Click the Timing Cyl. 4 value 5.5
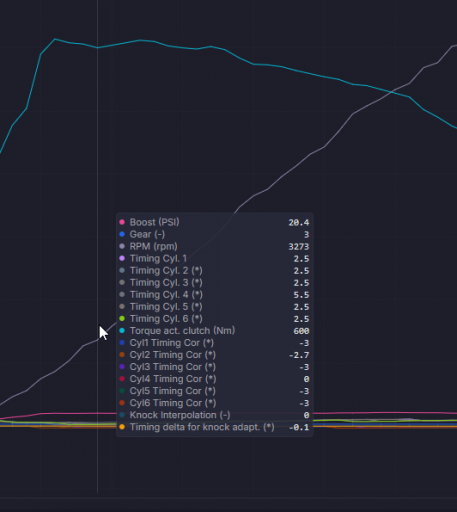457x512 pixels. (x=301, y=295)
